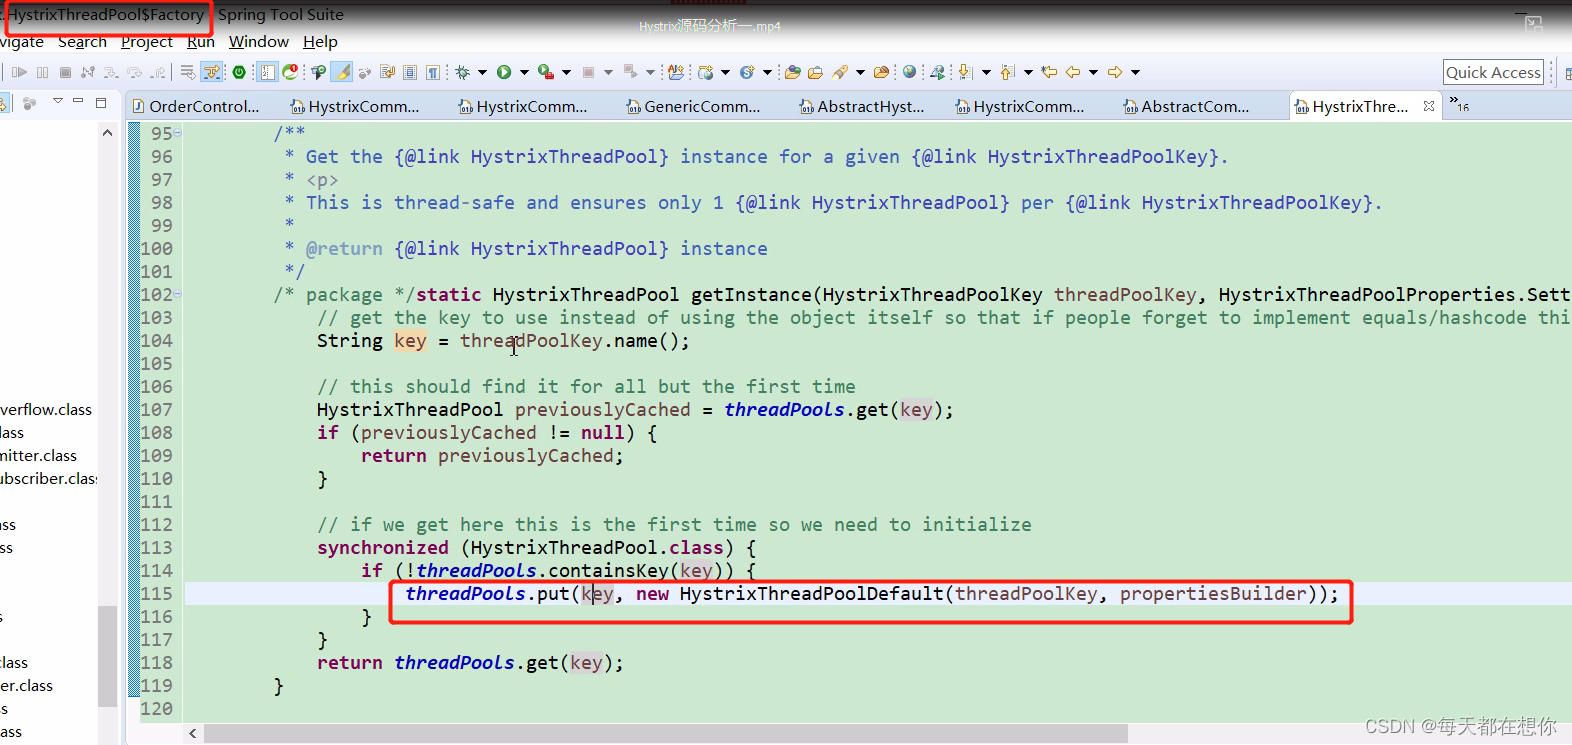Open the Project menu
This screenshot has height=745, width=1572.
(147, 42)
